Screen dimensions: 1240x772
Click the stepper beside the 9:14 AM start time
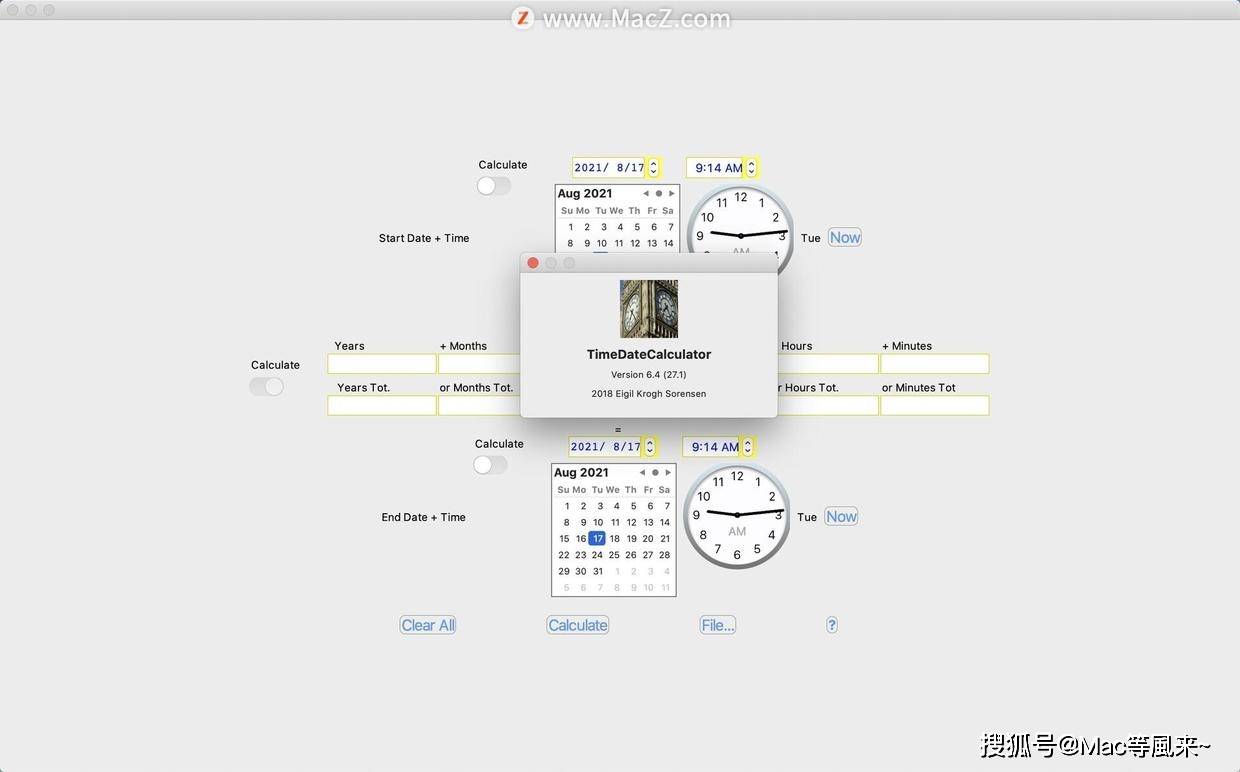[751, 167]
